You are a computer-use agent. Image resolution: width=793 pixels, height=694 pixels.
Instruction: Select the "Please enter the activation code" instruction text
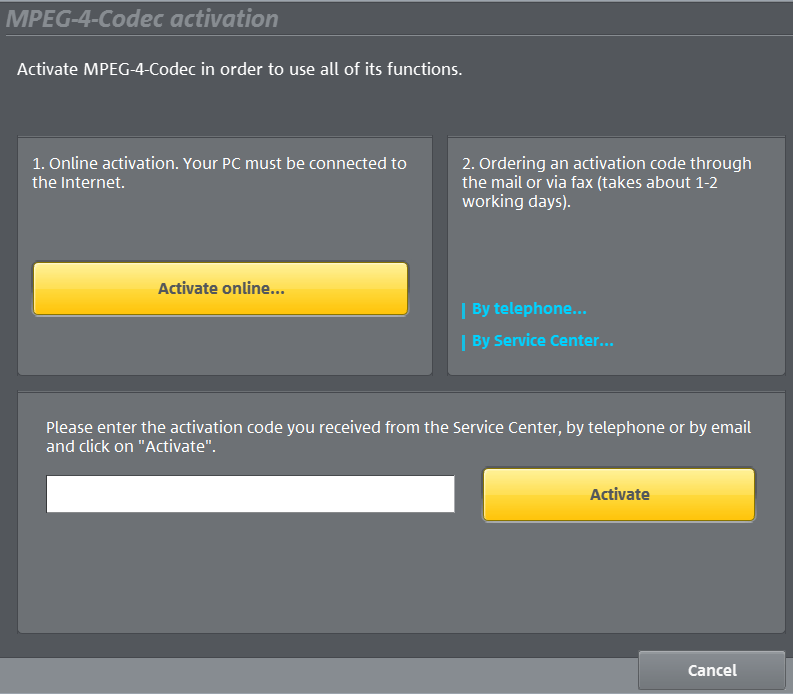(x=399, y=437)
